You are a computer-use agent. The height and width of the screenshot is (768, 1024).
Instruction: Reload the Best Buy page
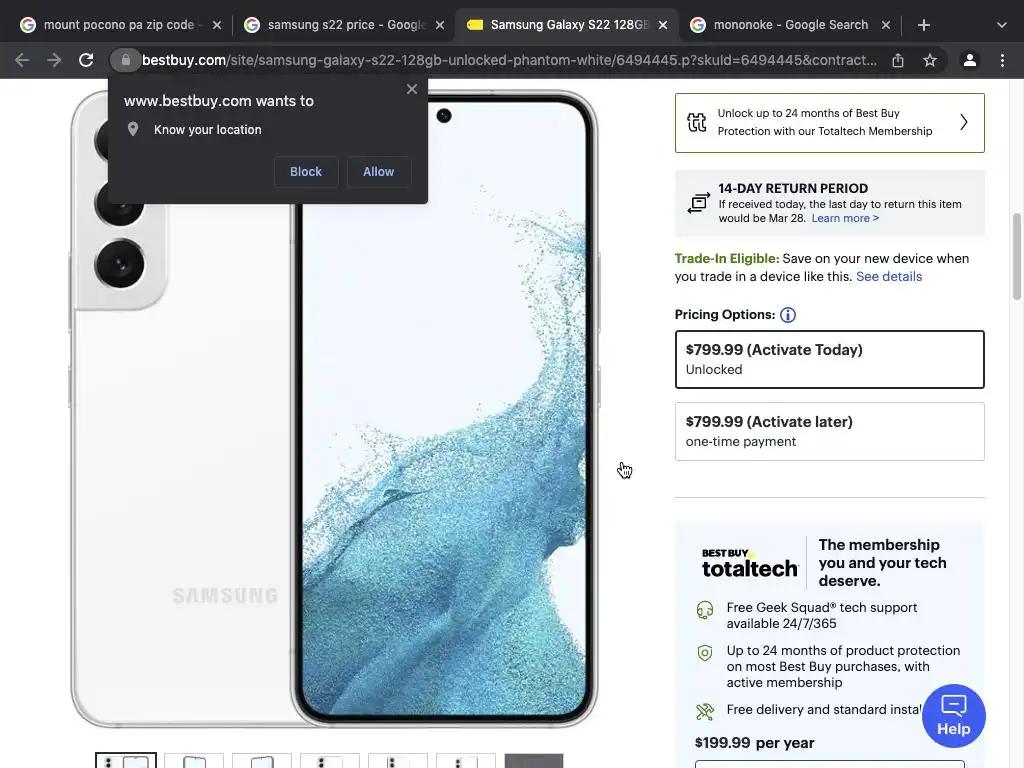86,60
